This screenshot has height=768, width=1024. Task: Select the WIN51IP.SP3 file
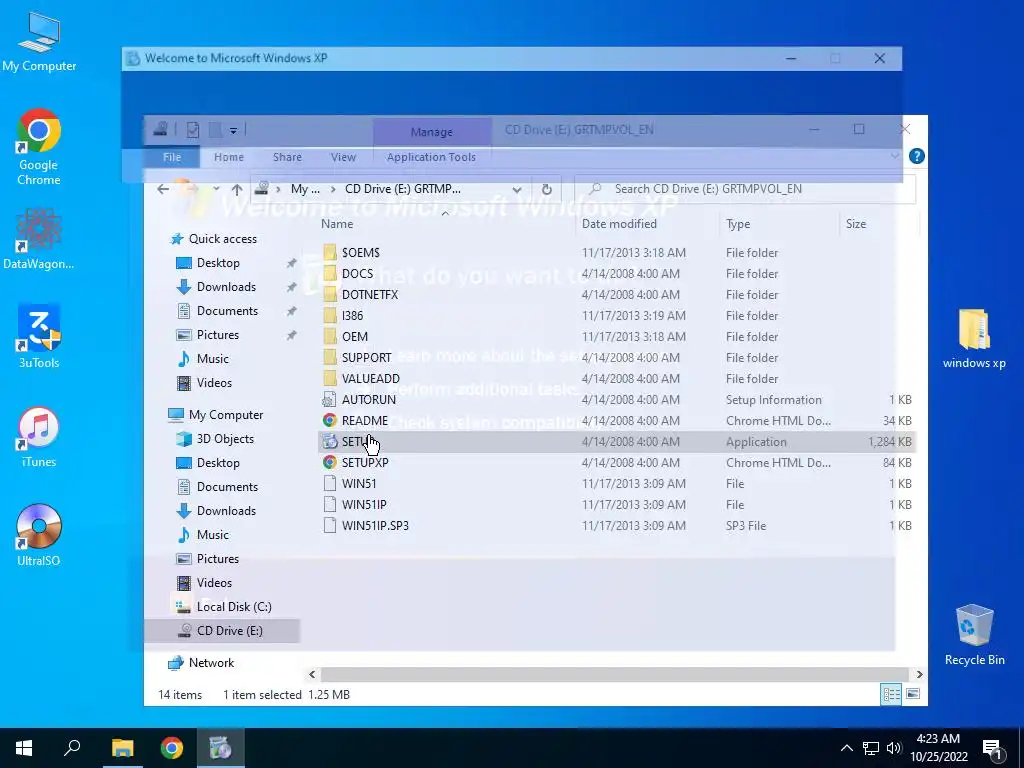tap(375, 526)
